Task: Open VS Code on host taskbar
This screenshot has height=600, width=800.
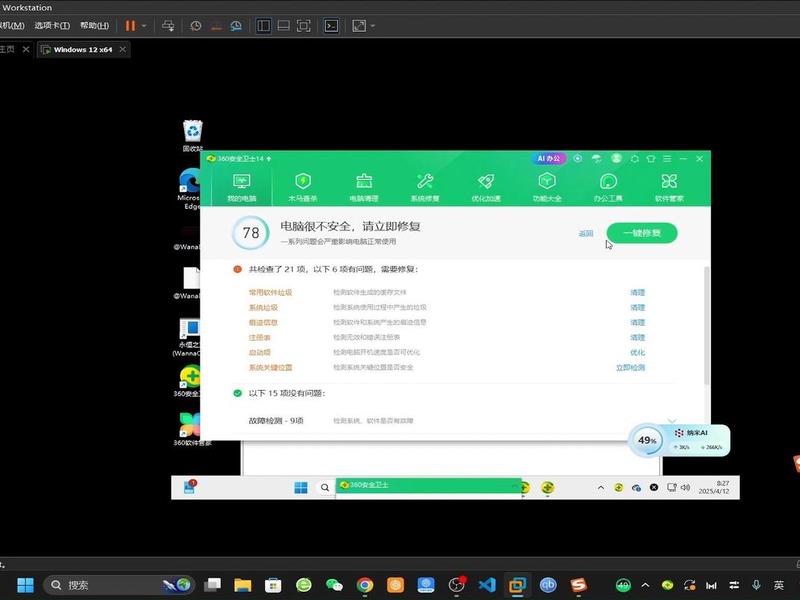Action: pos(487,585)
